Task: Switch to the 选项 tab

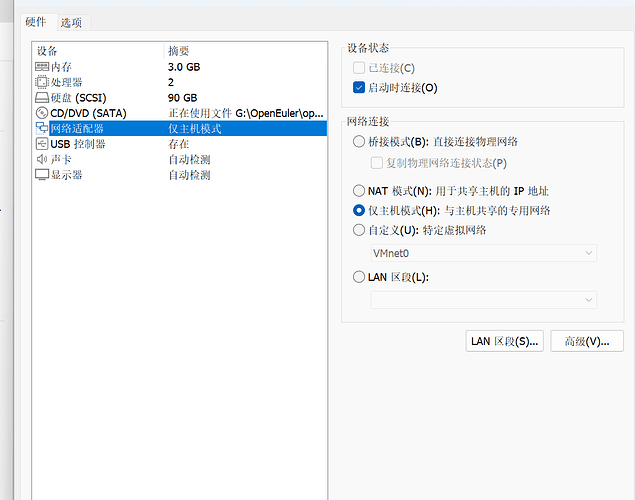Action: 71,22
